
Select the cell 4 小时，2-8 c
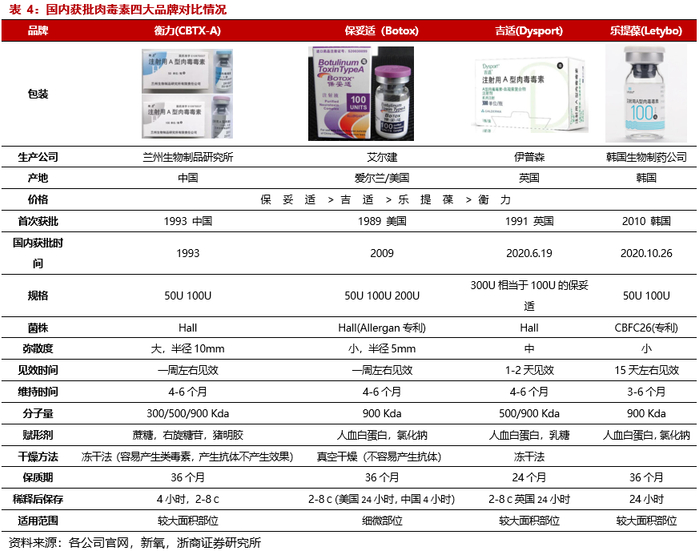(x=188, y=499)
